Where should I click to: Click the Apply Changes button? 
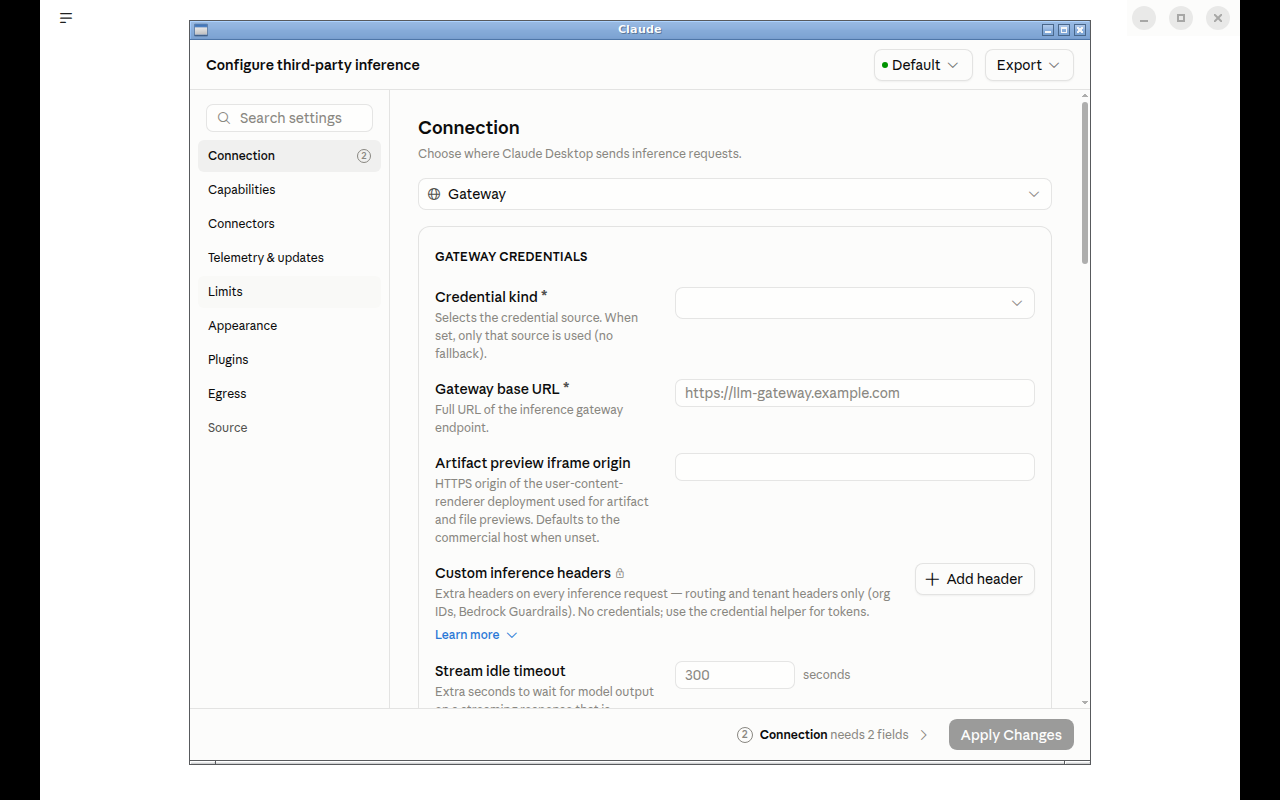1011,735
